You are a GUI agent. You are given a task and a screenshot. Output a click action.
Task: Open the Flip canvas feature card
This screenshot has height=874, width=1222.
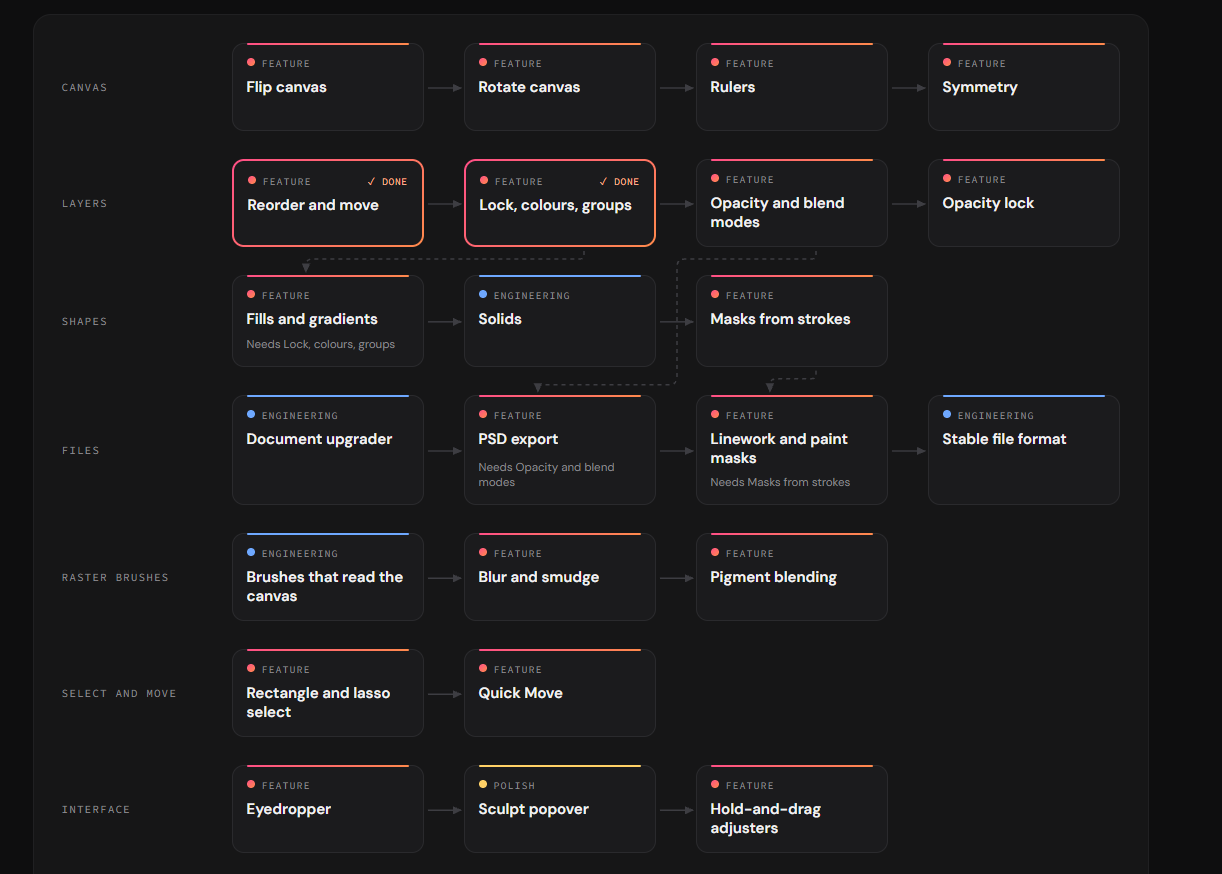pyautogui.click(x=328, y=87)
